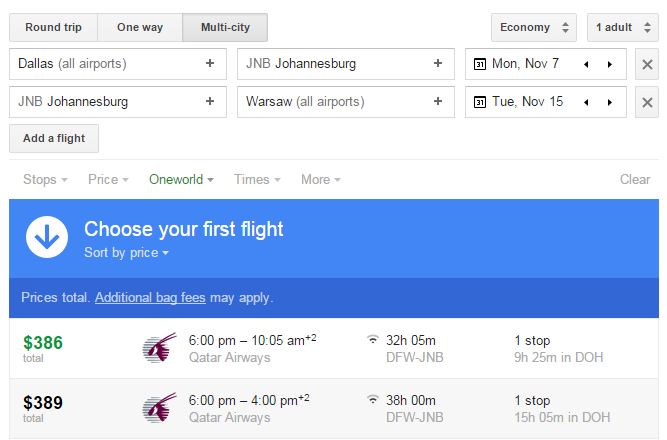The image size is (667, 440).
Task: Add an airport to Dallas origin field
Action: (x=210, y=64)
